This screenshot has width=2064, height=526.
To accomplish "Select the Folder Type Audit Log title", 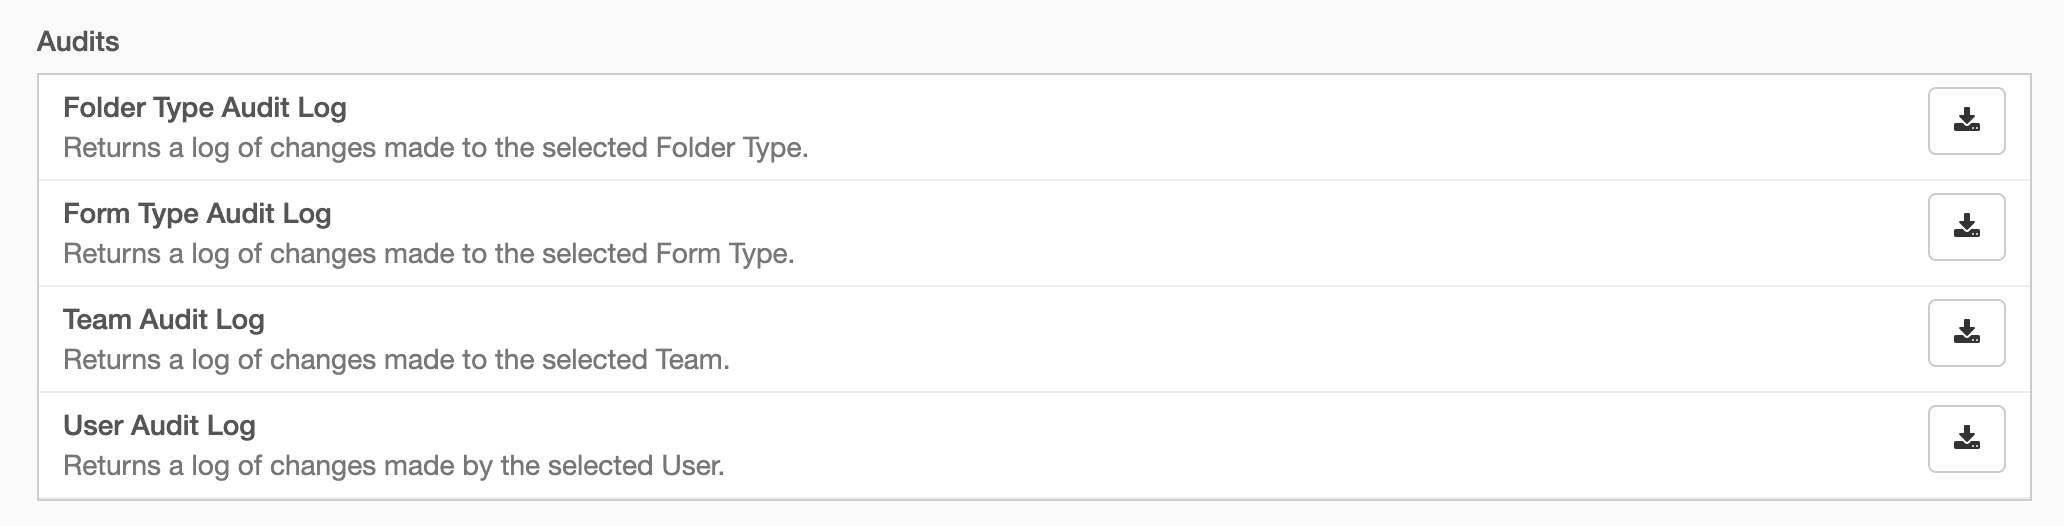I will (205, 108).
